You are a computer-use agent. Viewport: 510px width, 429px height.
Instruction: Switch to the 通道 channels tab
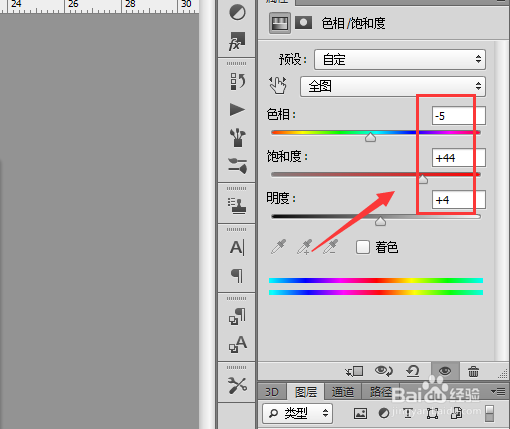pos(343,392)
